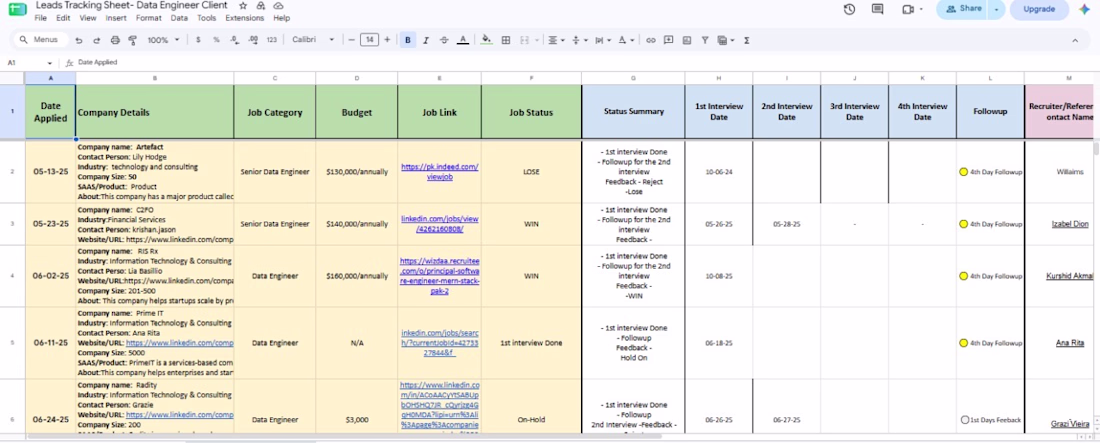Open fill color picker
Screen dimensions: 1100x443
pos(486,40)
